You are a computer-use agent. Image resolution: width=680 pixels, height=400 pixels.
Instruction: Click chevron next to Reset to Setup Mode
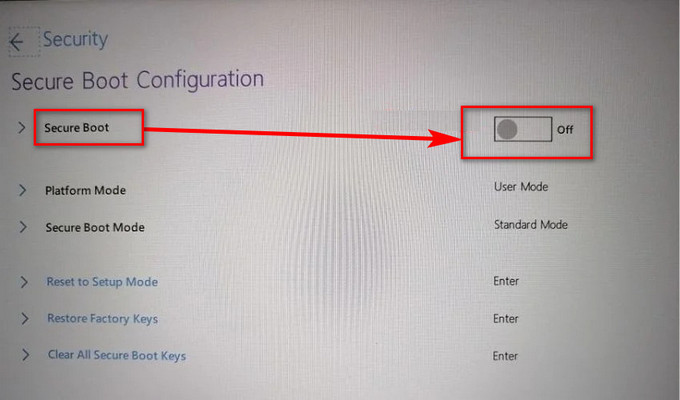(x=24, y=282)
